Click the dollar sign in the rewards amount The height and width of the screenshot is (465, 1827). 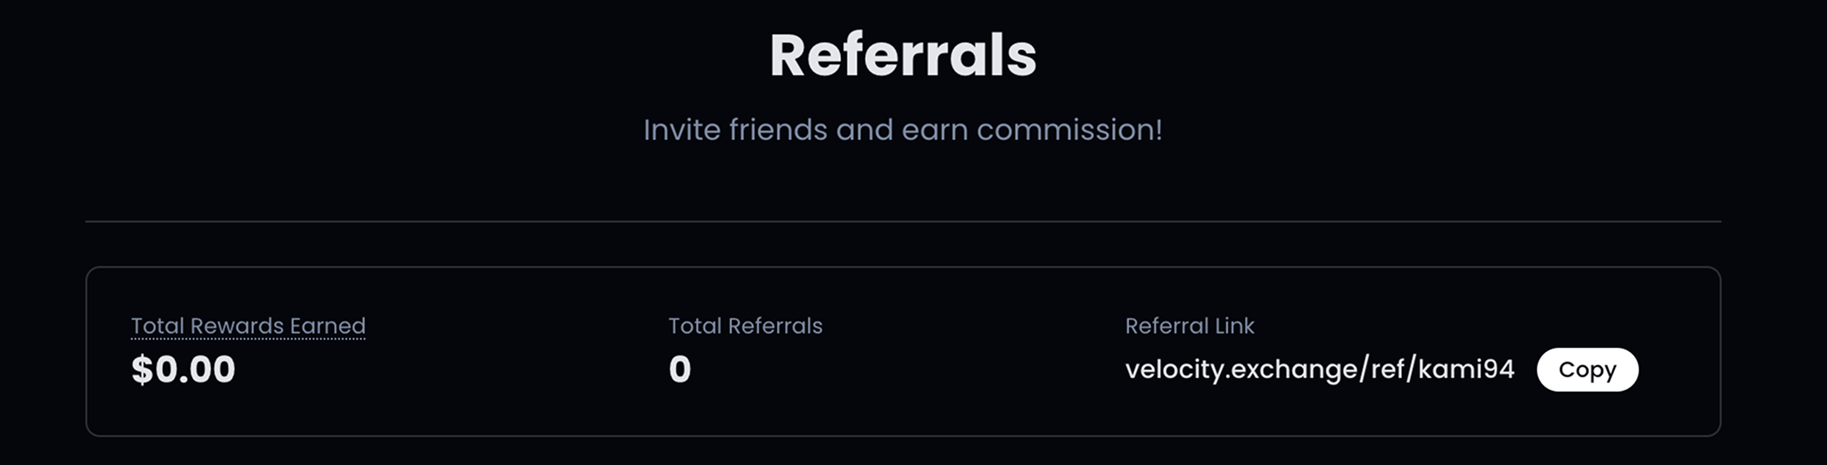point(142,369)
